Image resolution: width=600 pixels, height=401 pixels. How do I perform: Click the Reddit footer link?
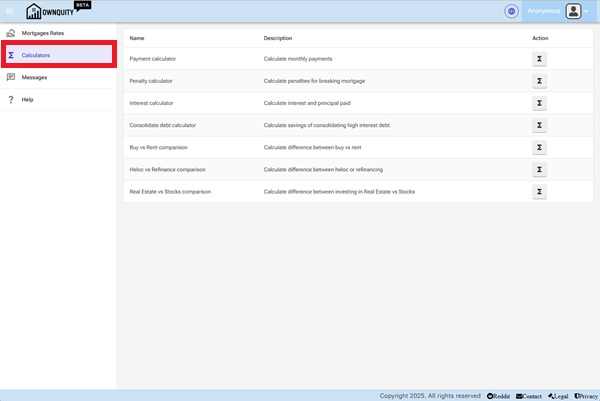pyautogui.click(x=498, y=395)
